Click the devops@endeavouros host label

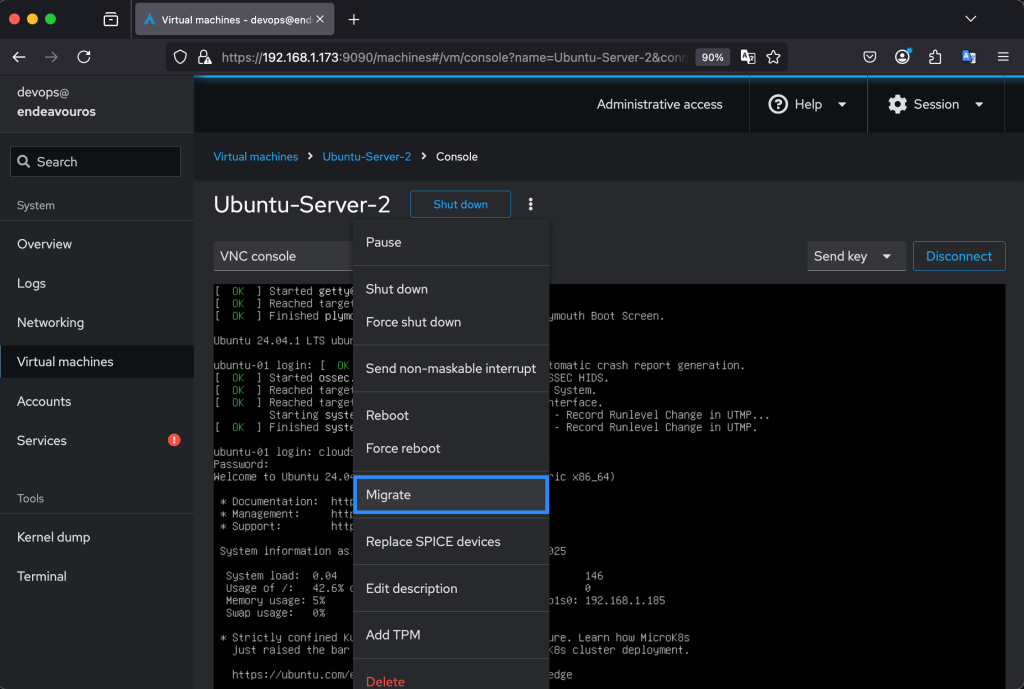pos(56,102)
